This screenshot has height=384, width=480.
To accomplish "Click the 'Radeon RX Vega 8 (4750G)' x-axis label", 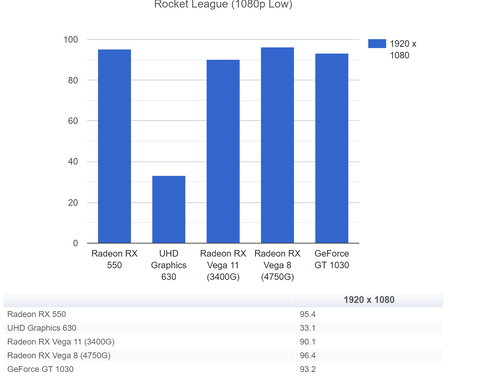I will (277, 265).
